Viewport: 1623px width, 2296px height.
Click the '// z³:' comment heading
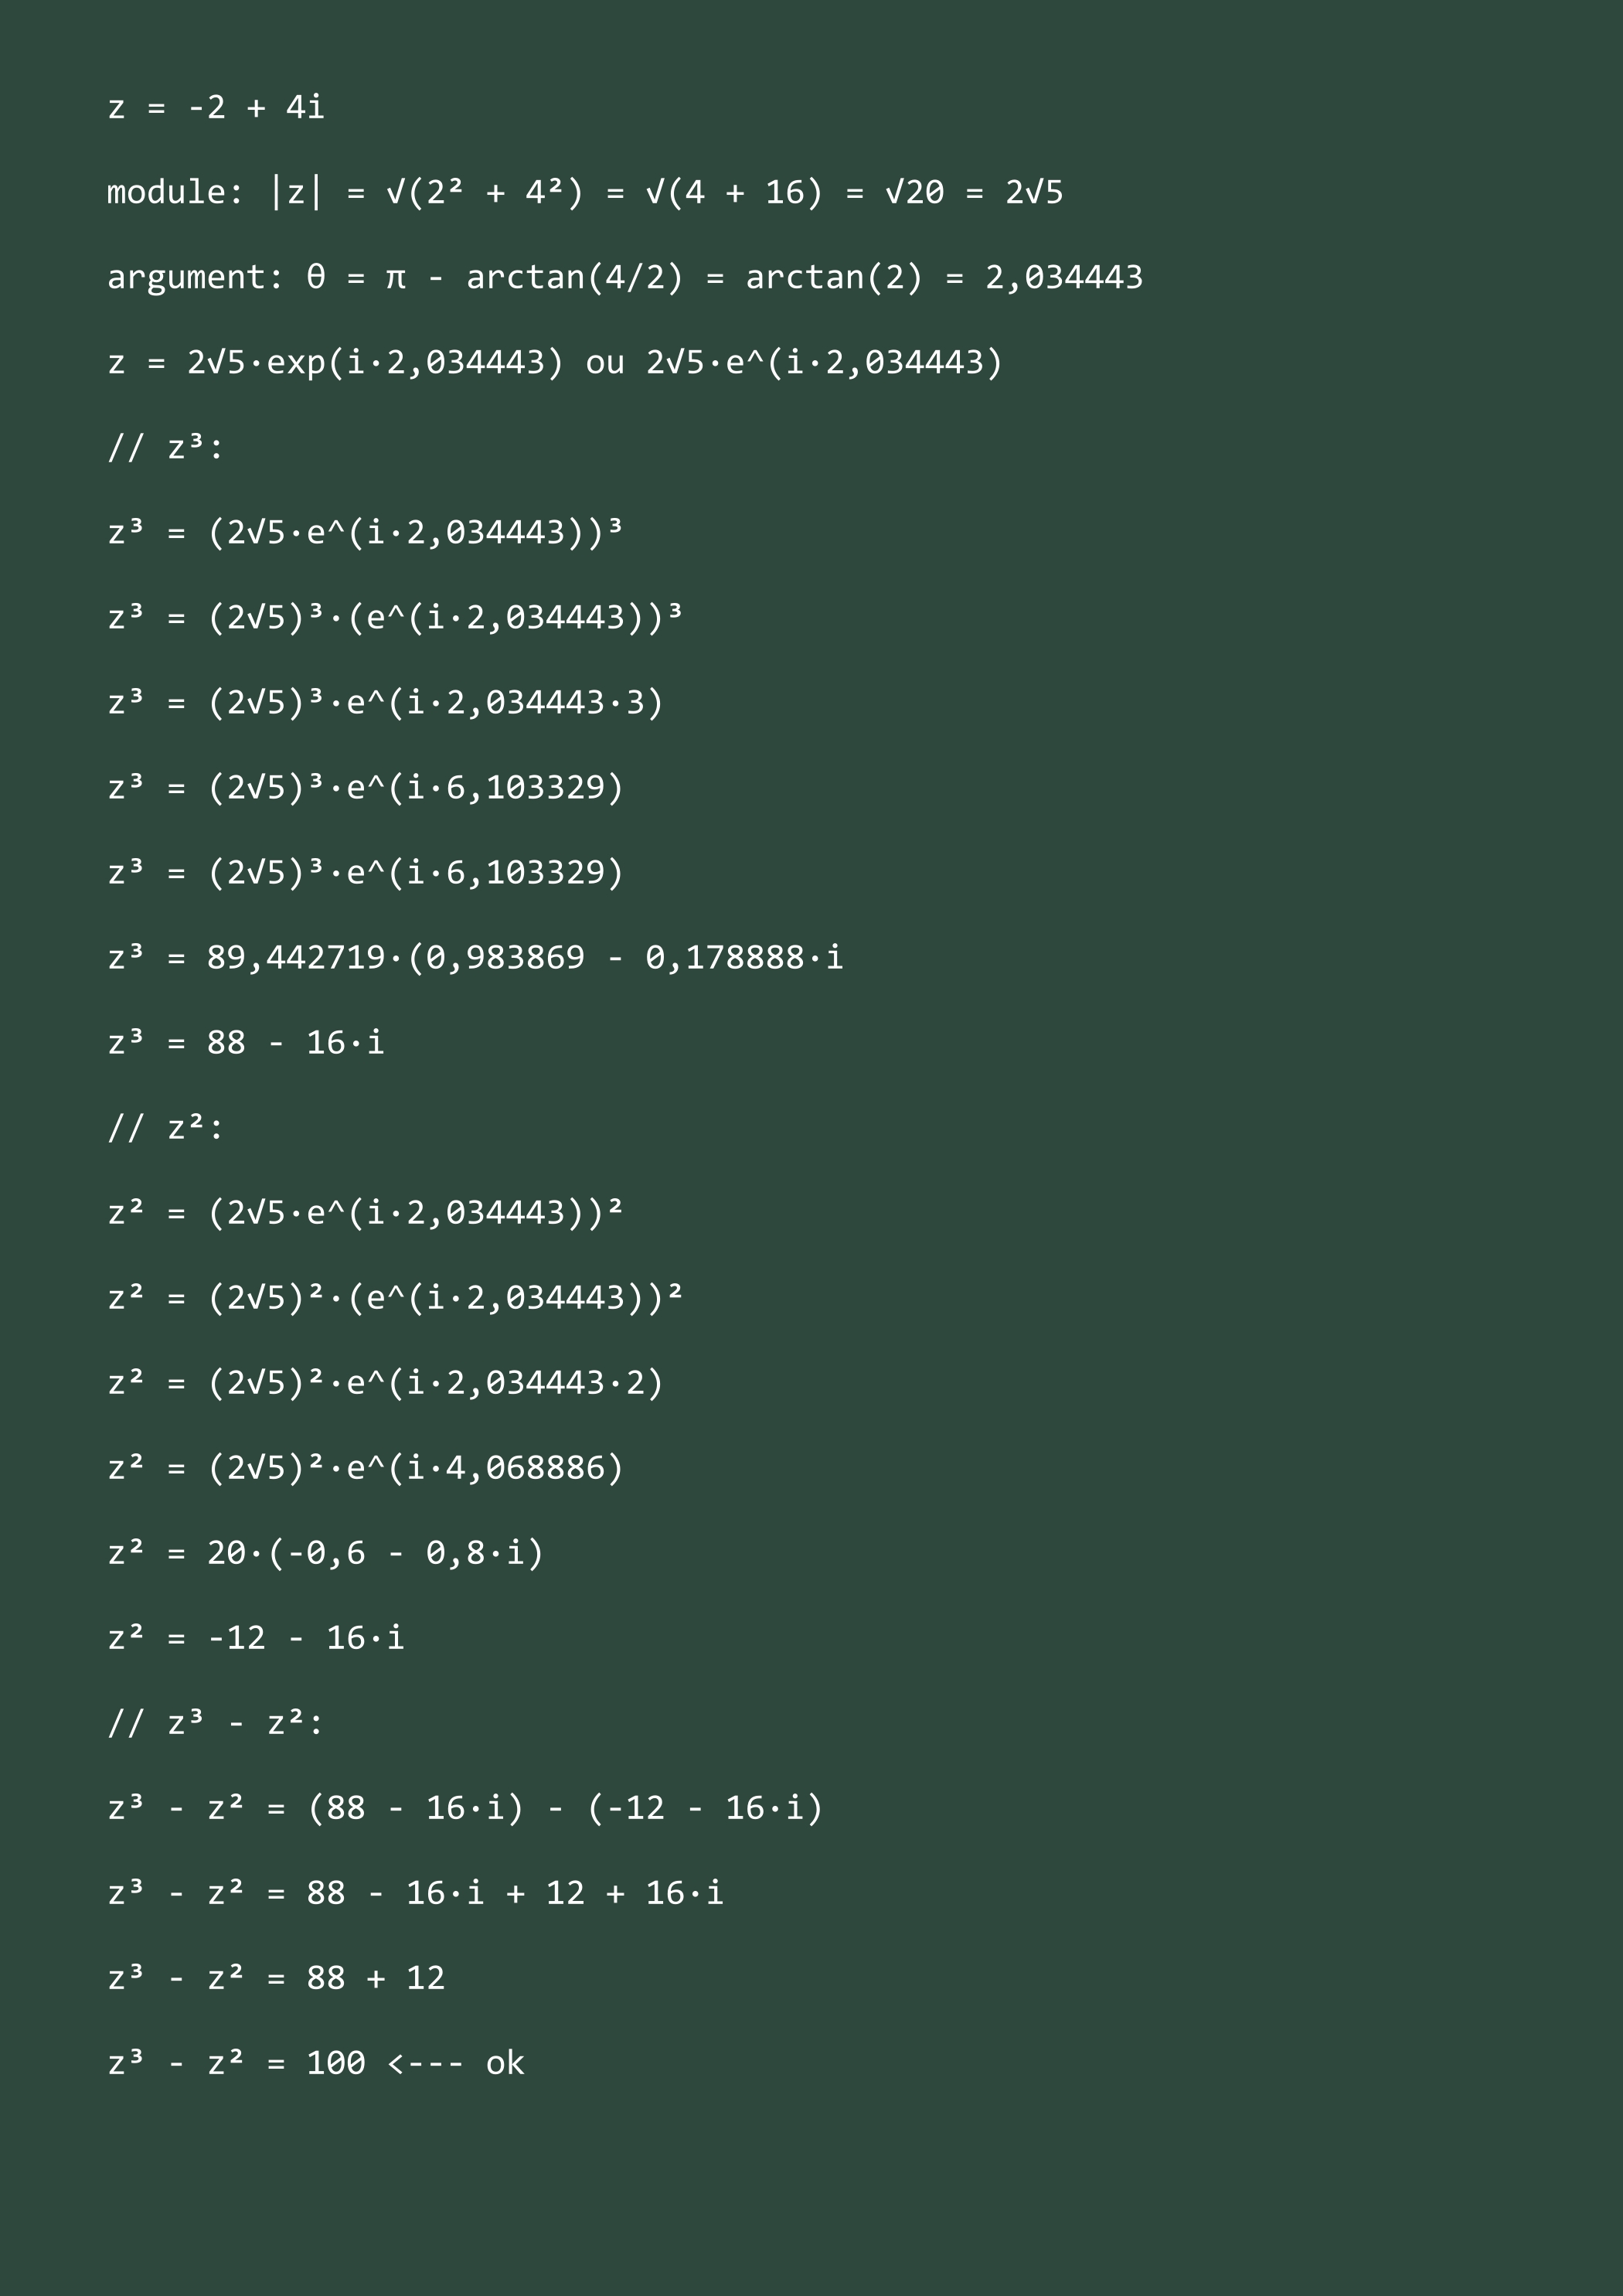click(166, 447)
